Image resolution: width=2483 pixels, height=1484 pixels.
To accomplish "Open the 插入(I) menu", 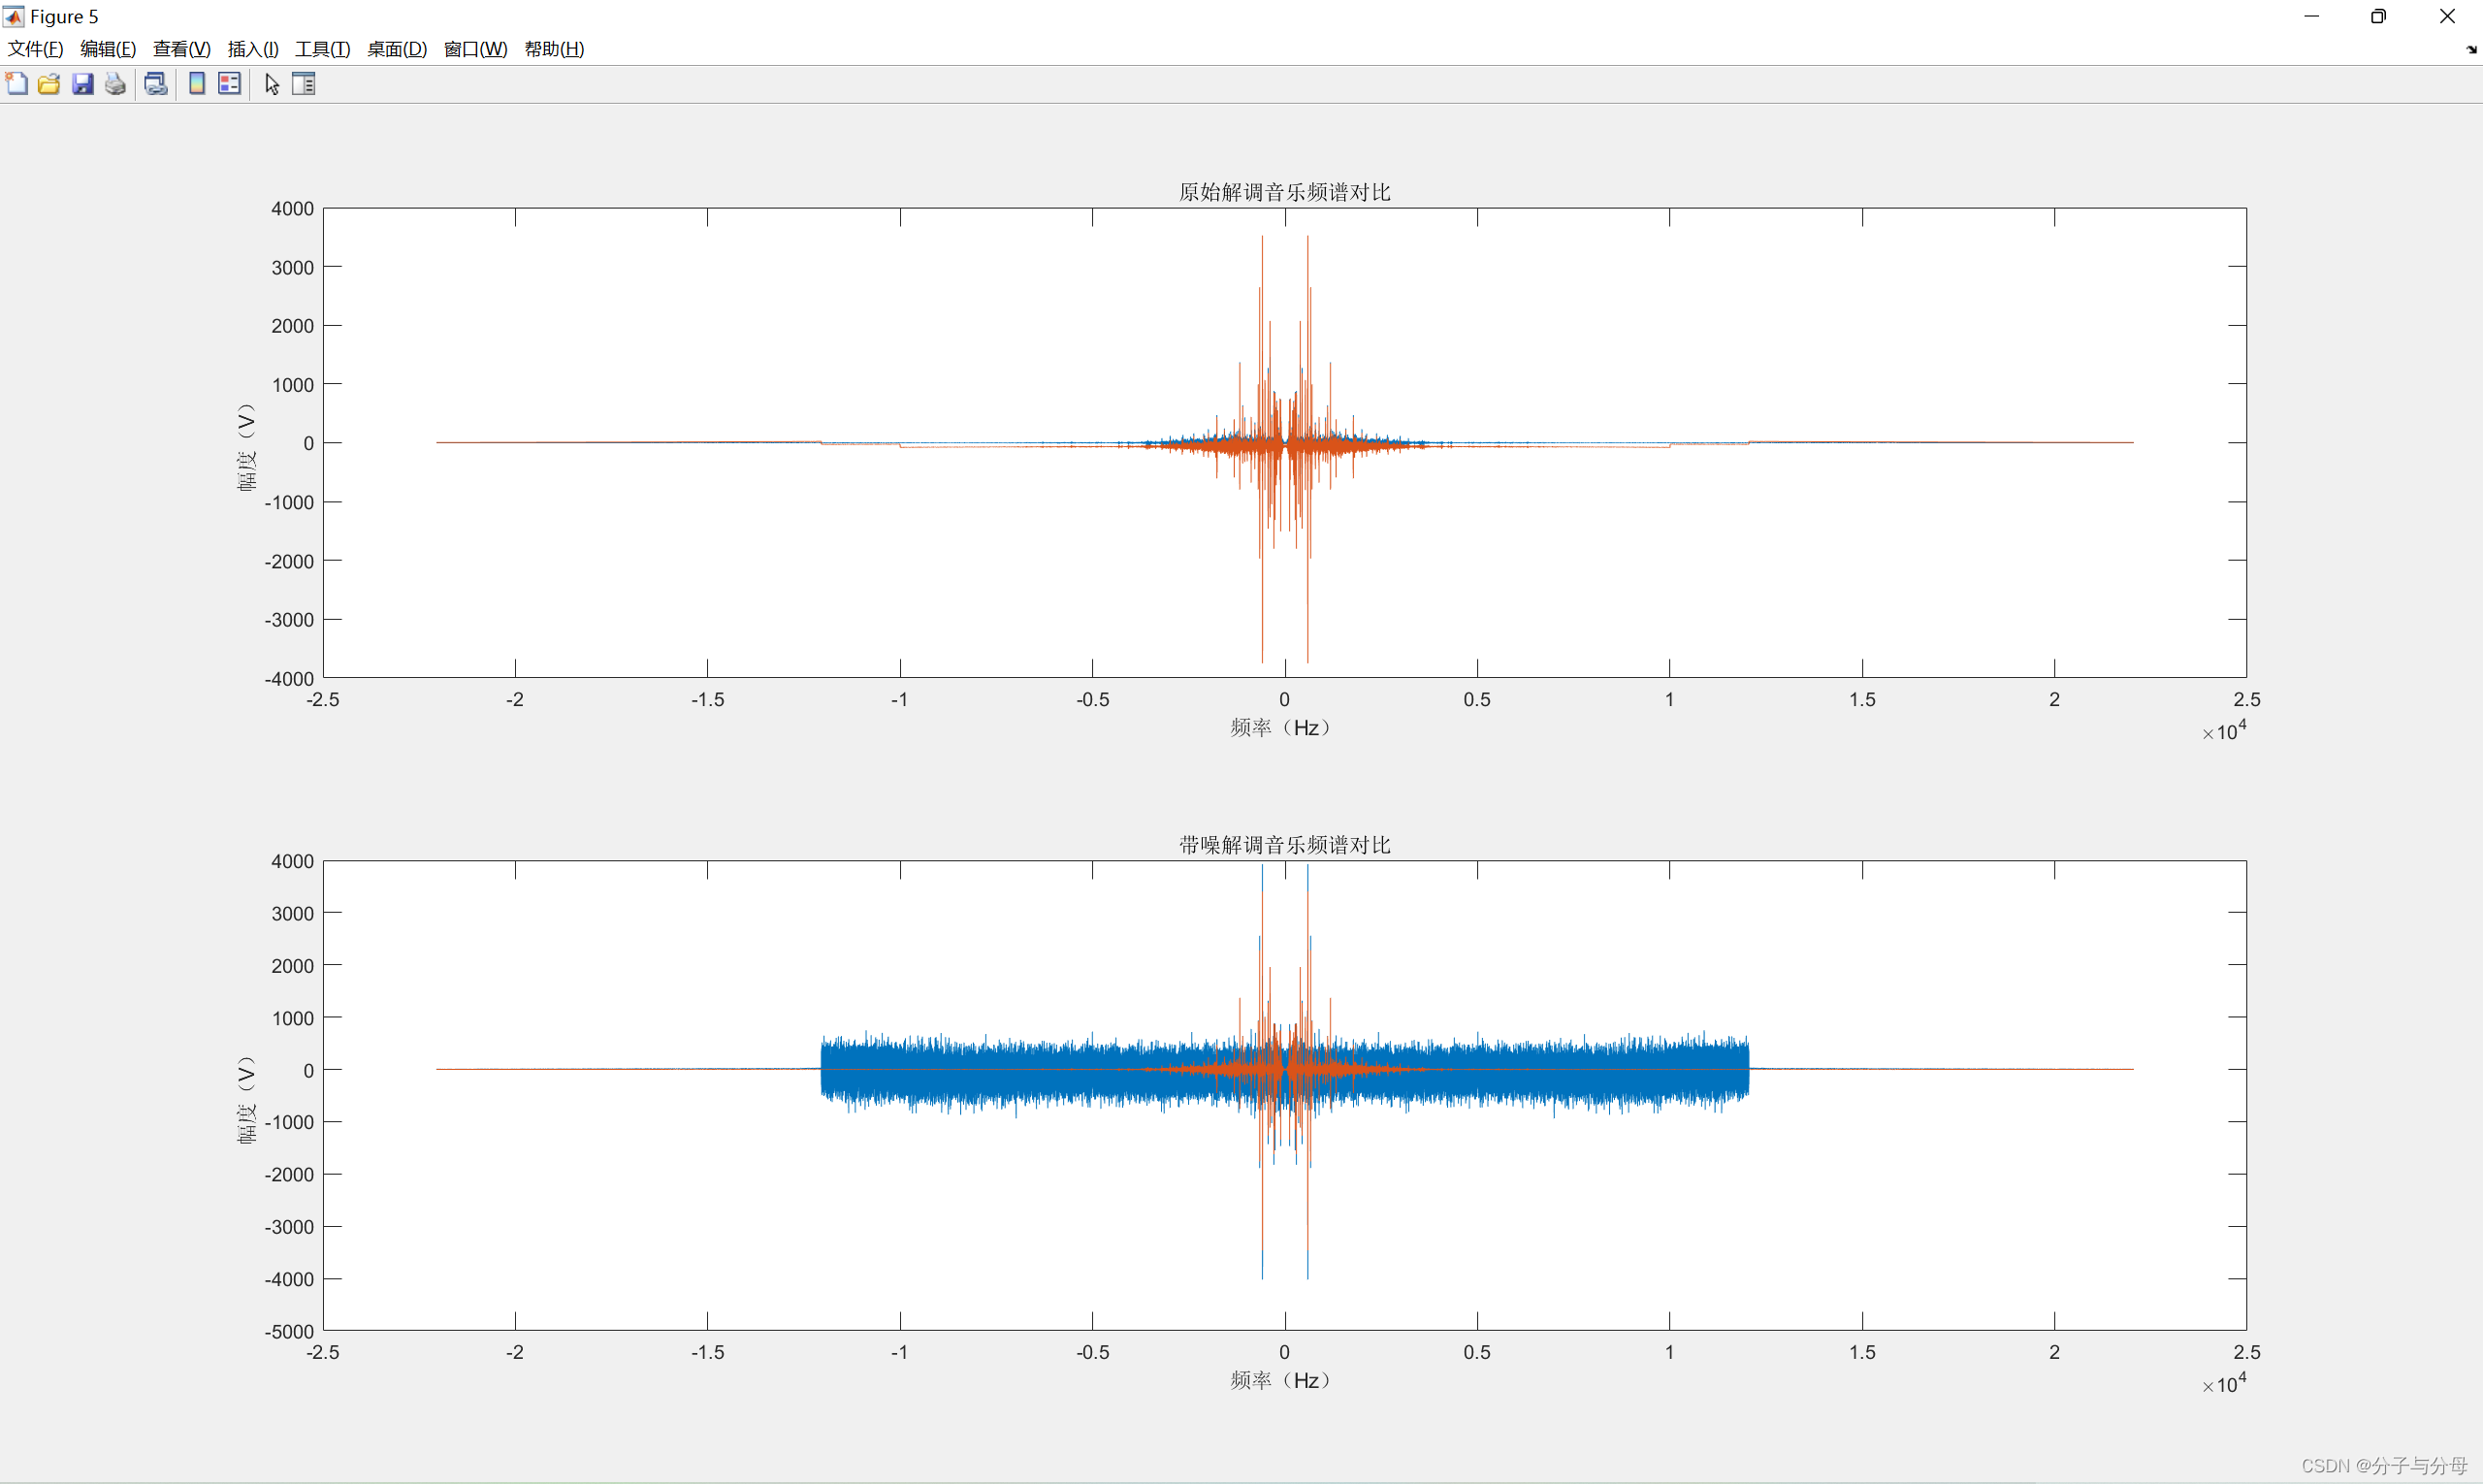I will pyautogui.click(x=253, y=49).
